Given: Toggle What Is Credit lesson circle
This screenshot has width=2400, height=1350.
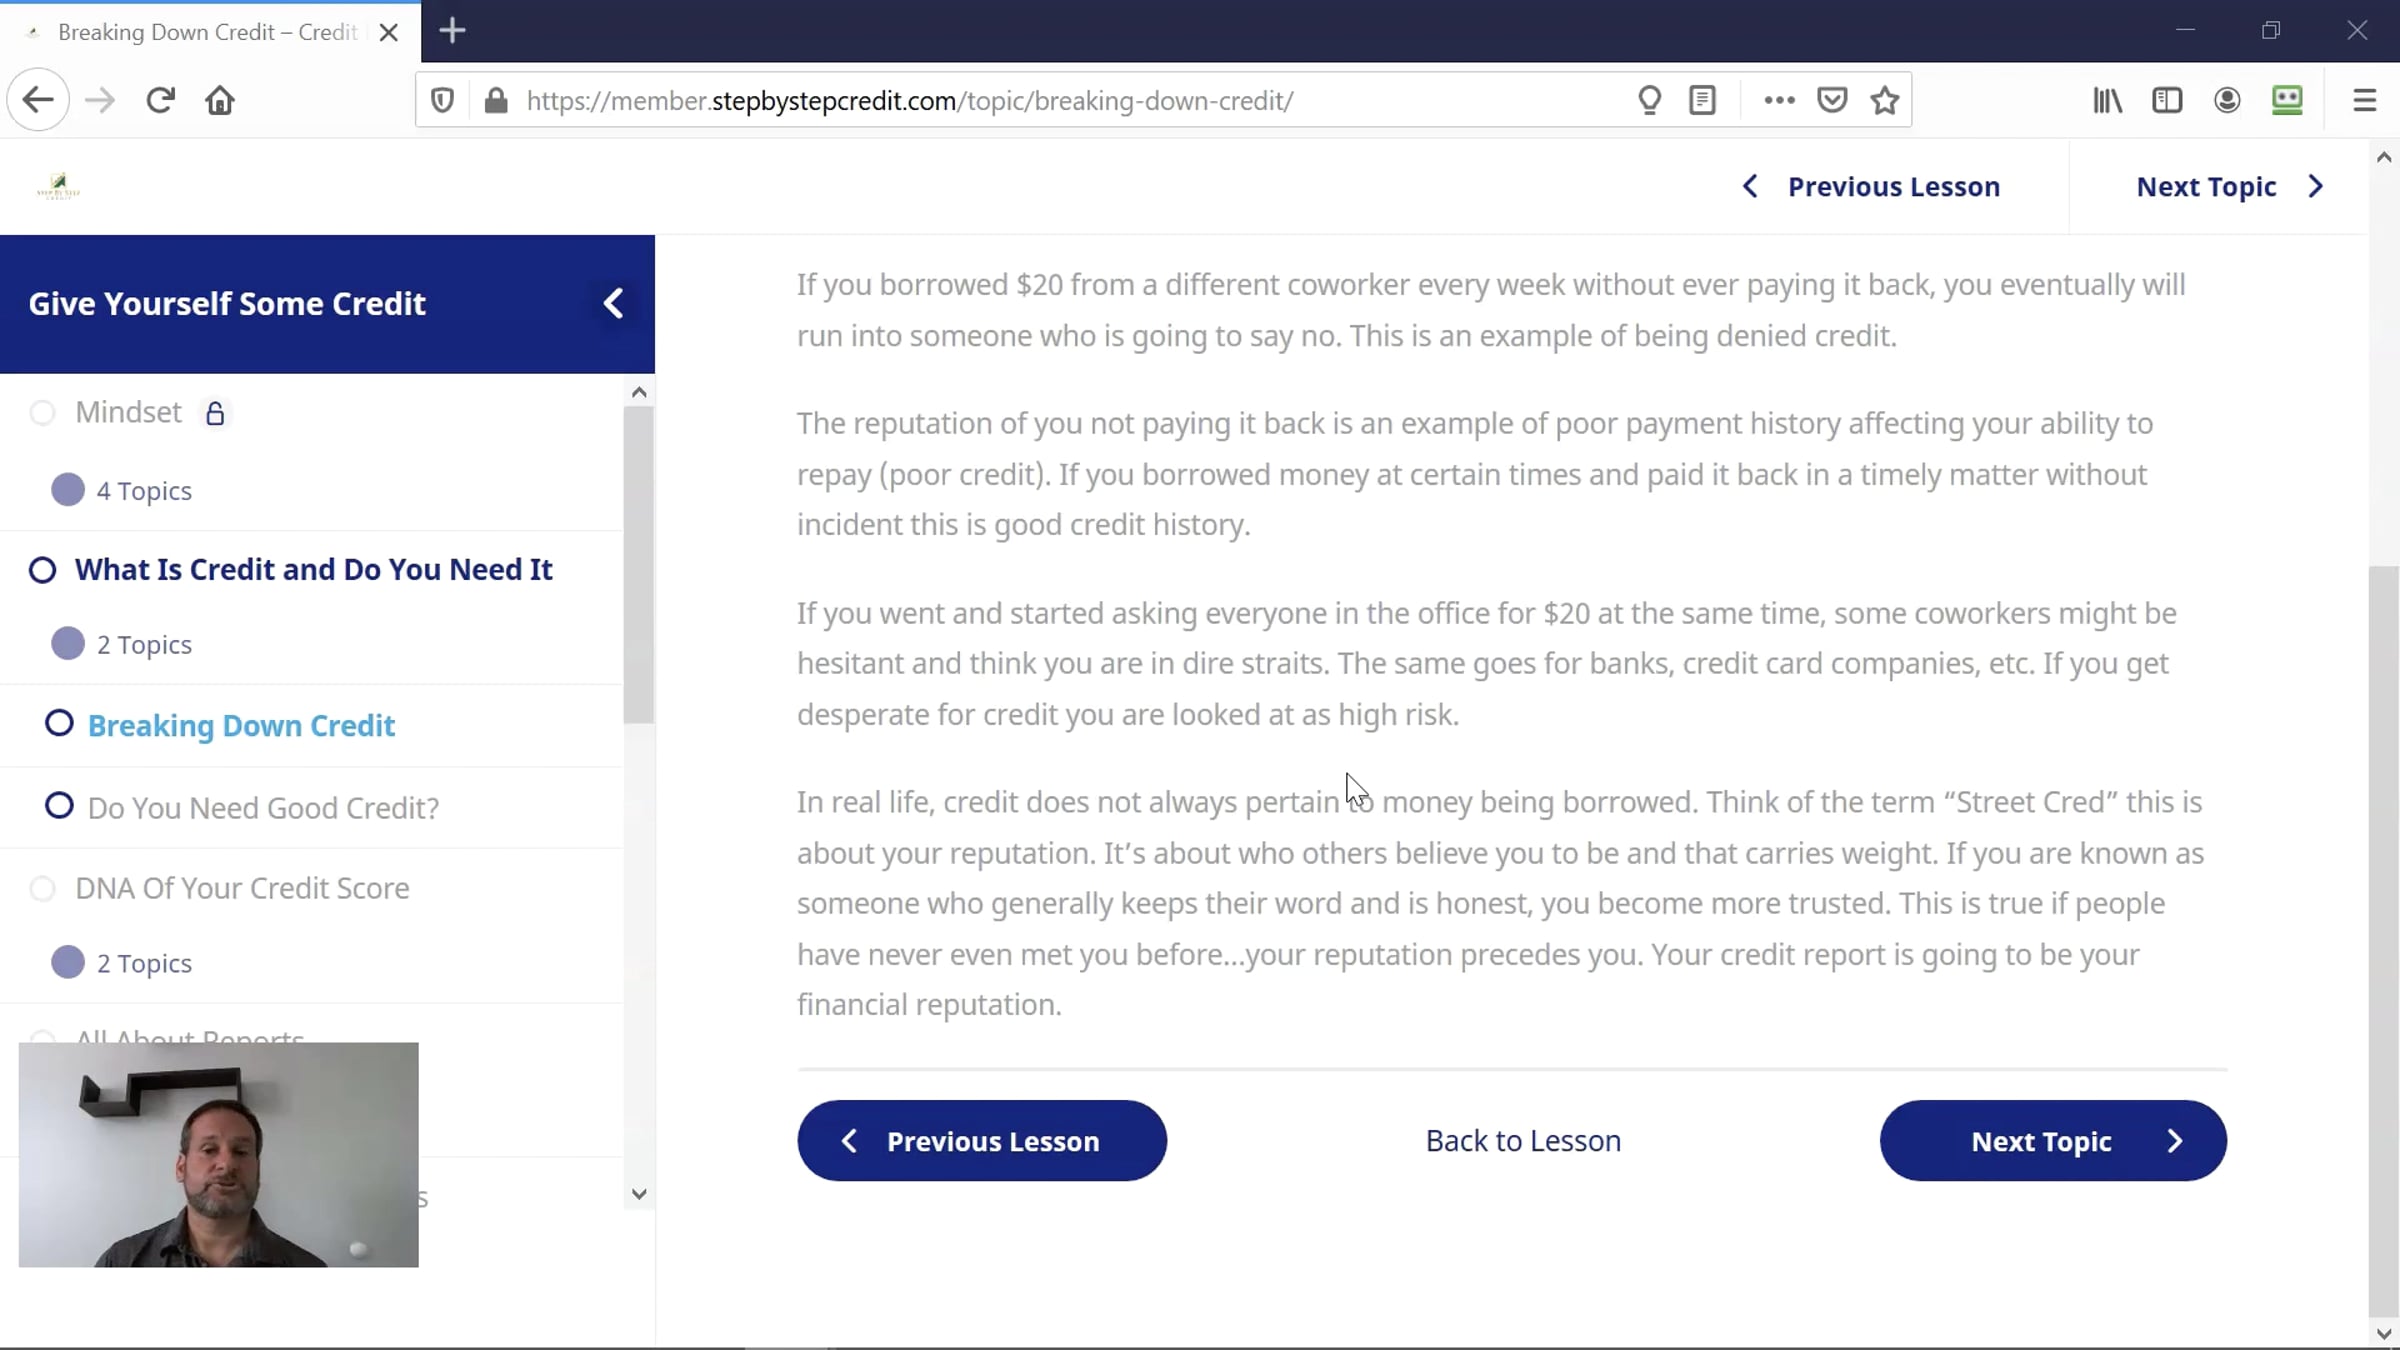Looking at the screenshot, I should [42, 570].
